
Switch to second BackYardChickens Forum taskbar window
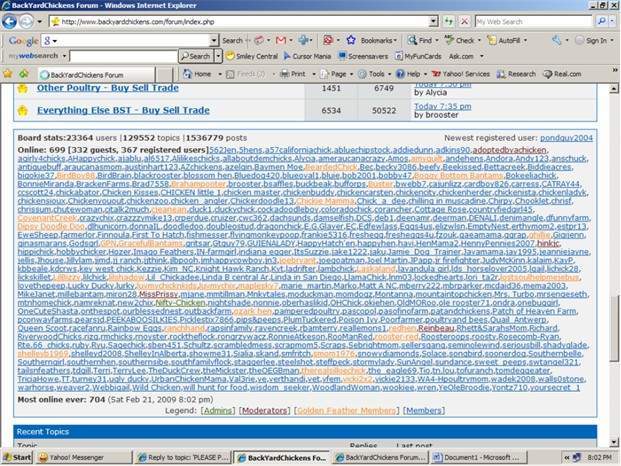pyautogui.click(x=380, y=457)
